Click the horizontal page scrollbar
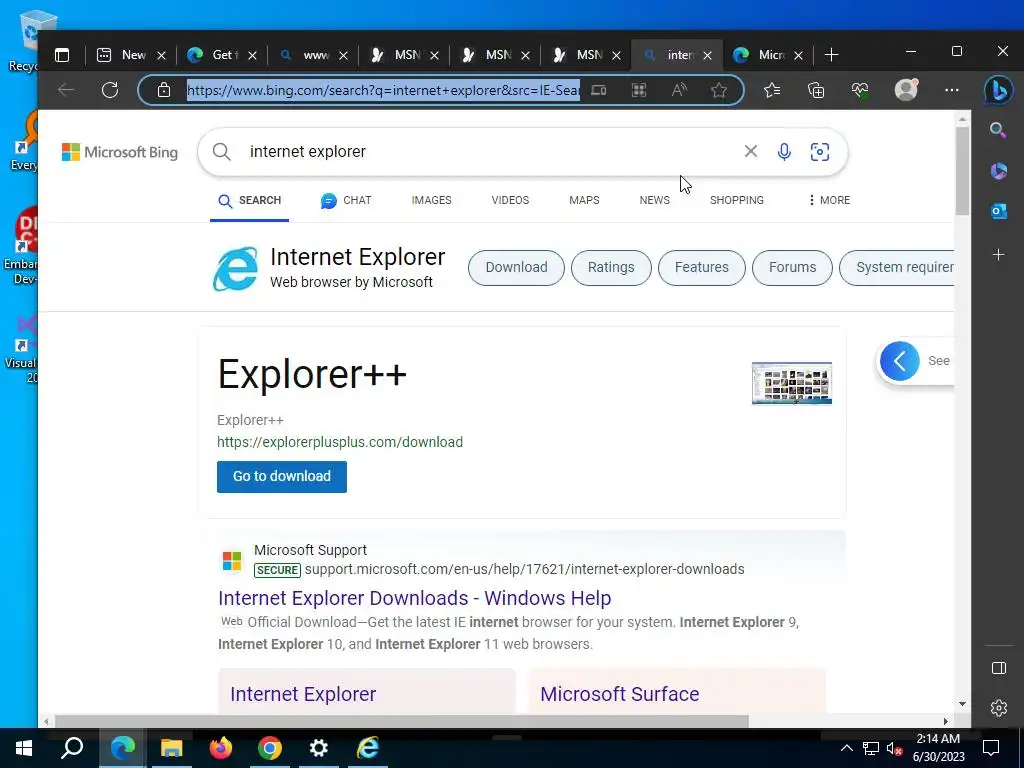Image resolution: width=1024 pixels, height=768 pixels. 402,721
